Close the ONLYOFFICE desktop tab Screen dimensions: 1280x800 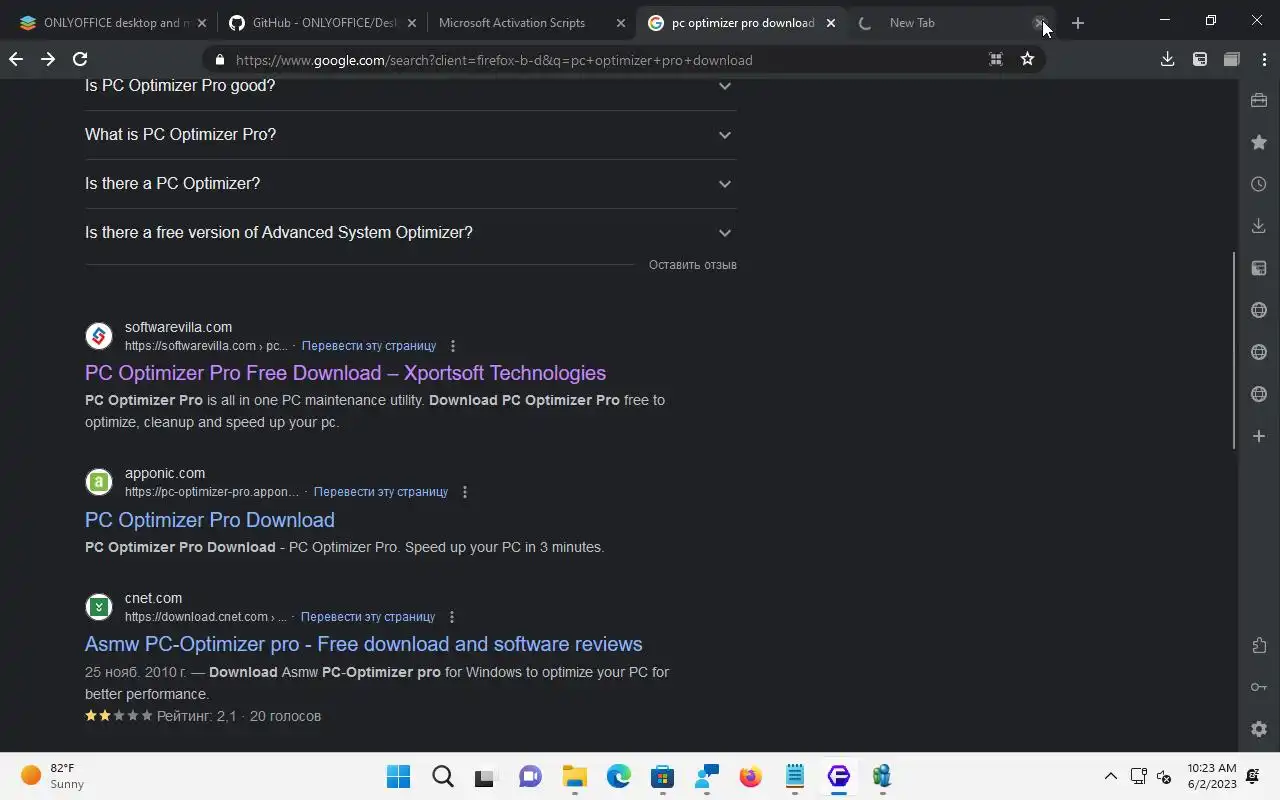202,23
